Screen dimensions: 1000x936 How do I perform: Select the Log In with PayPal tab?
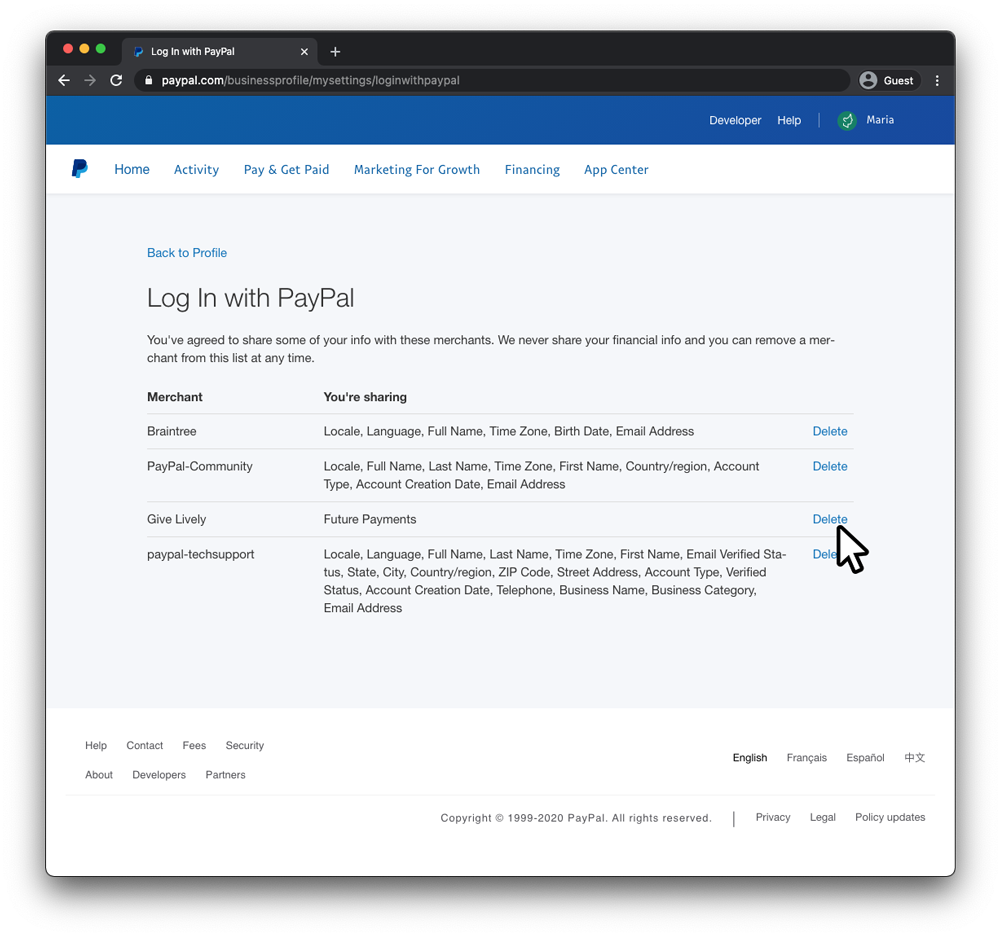point(217,52)
